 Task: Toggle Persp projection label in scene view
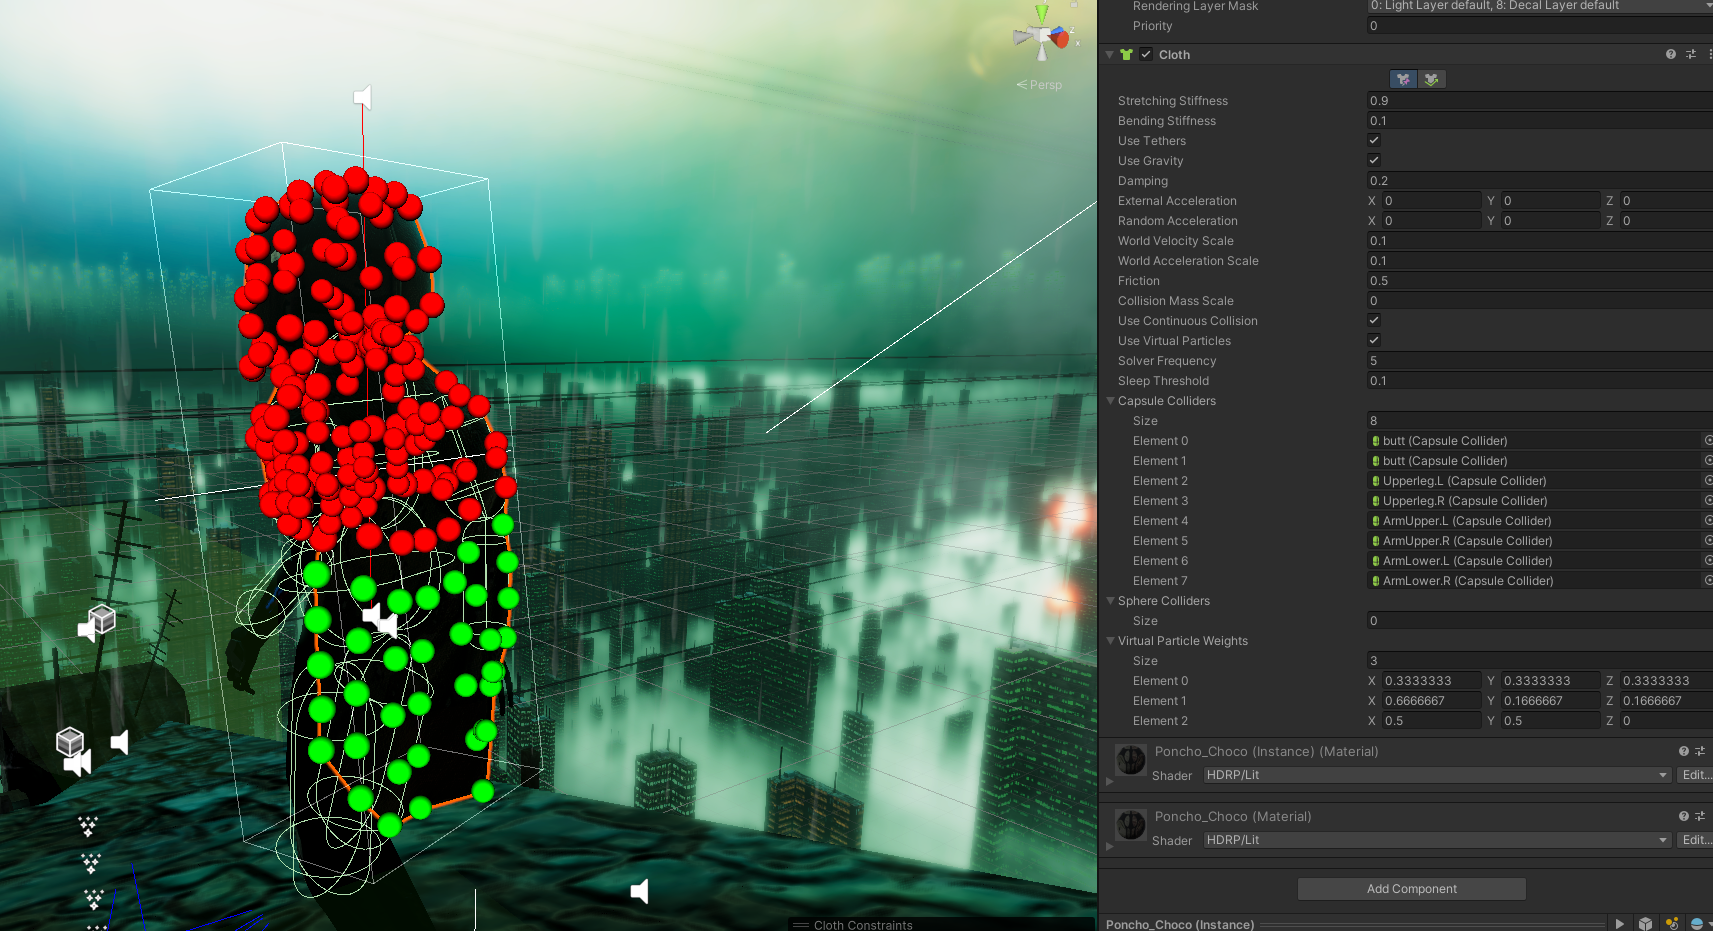pyautogui.click(x=1040, y=85)
